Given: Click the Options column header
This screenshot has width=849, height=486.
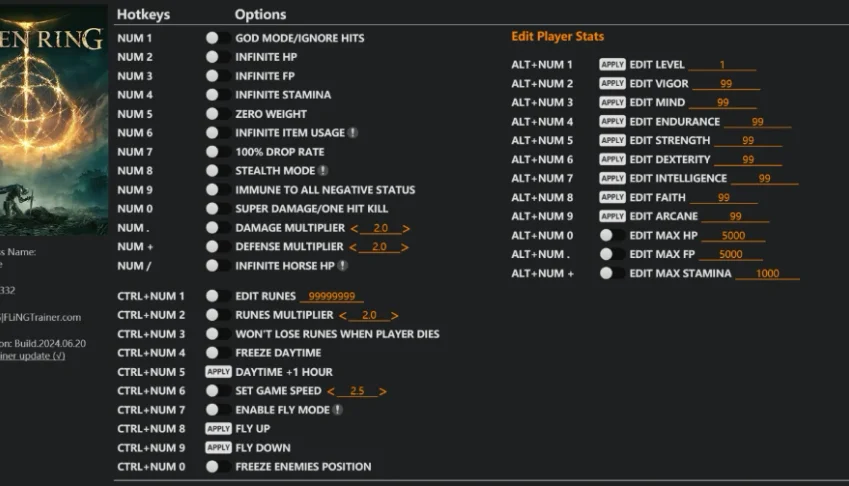Looking at the screenshot, I should click(260, 15).
